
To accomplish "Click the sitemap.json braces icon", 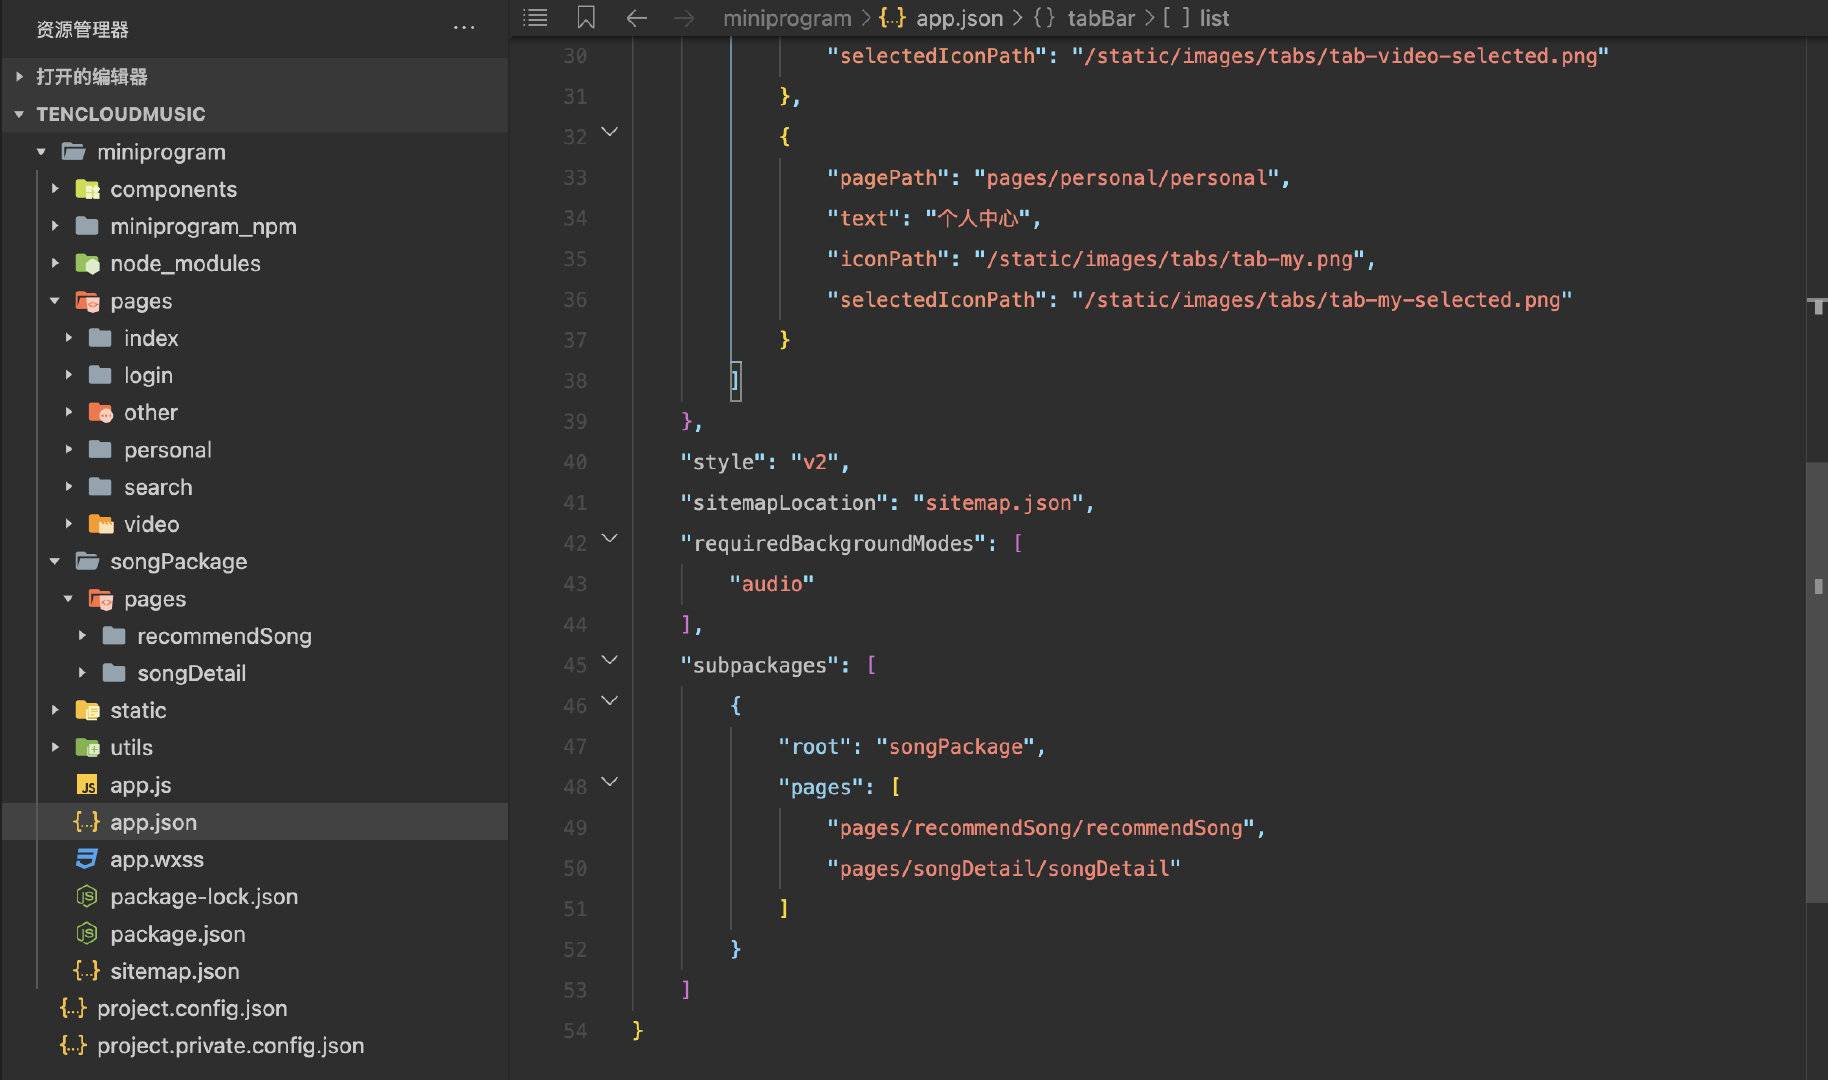I will [87, 971].
